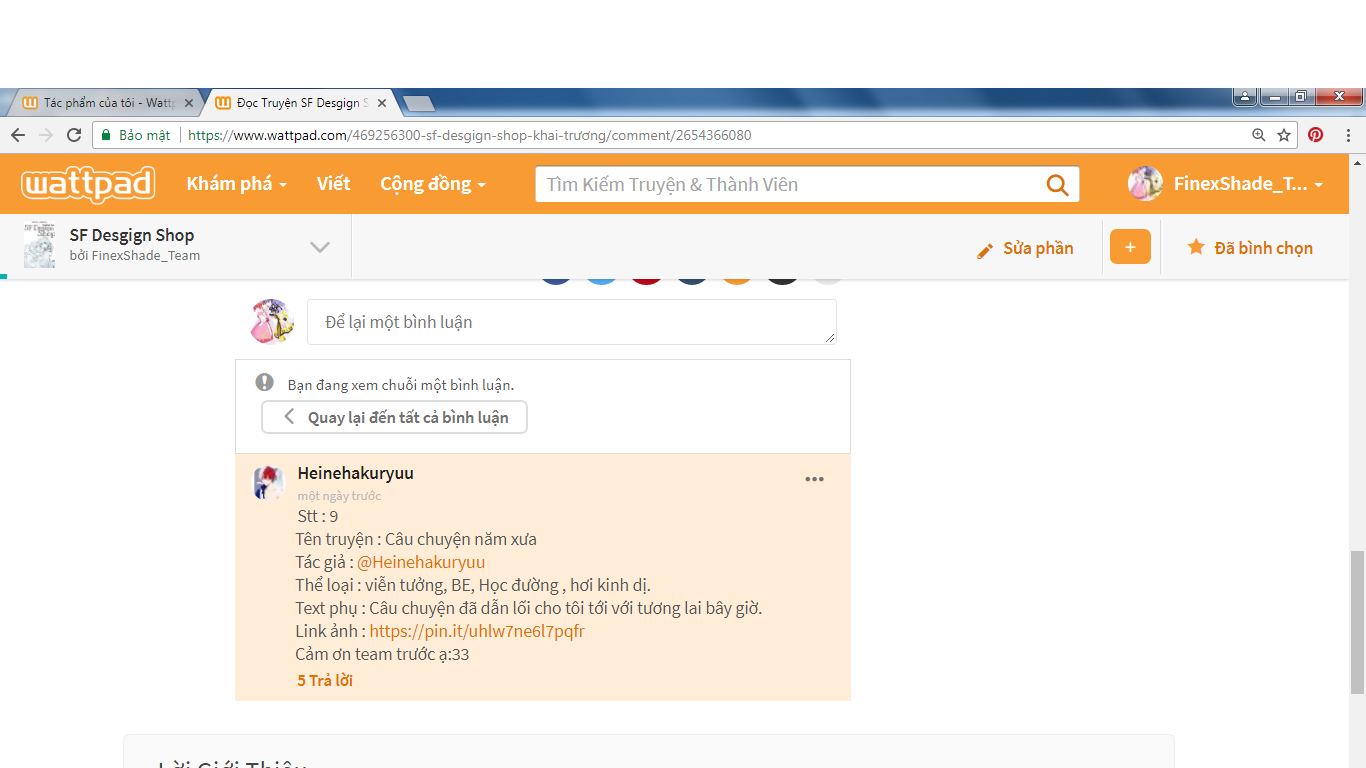Click the browser reload icon
Screen dimensions: 1366x768
74,135
